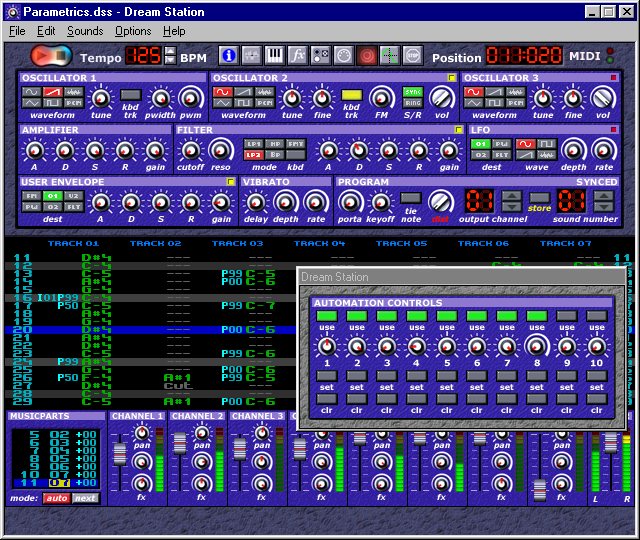Select sawtooth waveform for Oscillator 2
This screenshot has height=540, width=640.
click(244, 92)
